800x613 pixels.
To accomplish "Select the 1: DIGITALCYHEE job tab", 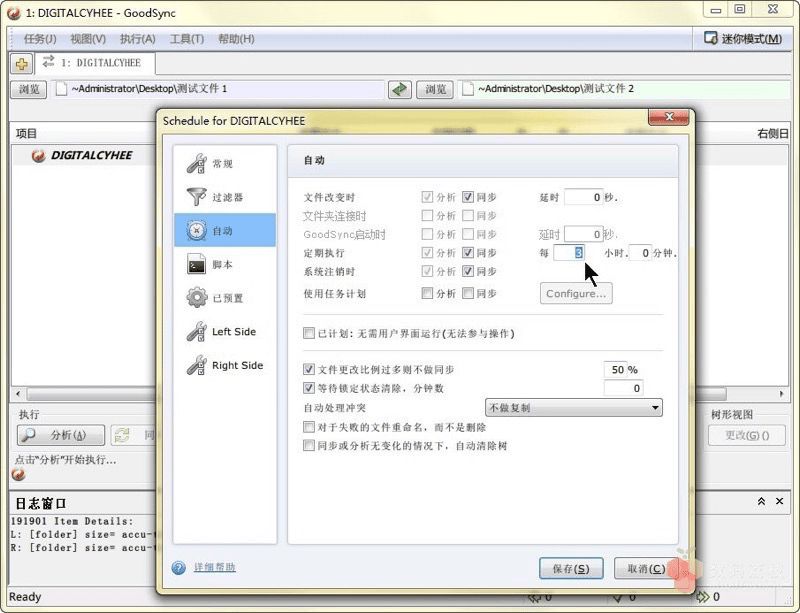I will coord(95,63).
